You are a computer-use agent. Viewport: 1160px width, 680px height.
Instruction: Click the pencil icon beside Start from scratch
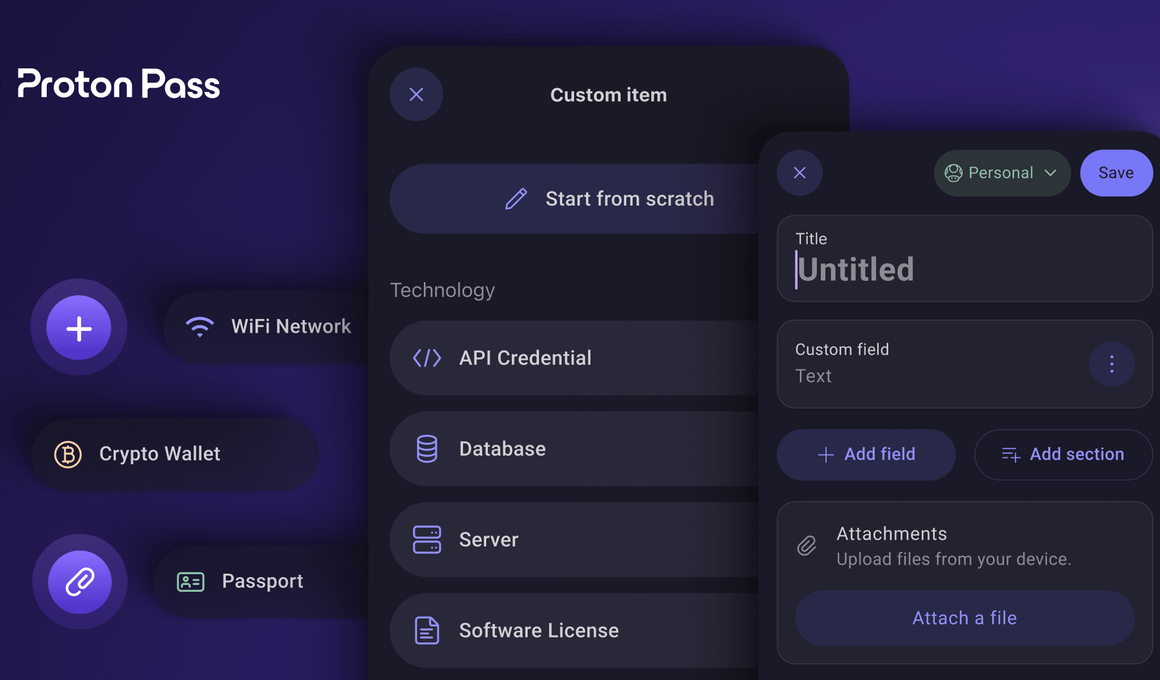coord(516,198)
